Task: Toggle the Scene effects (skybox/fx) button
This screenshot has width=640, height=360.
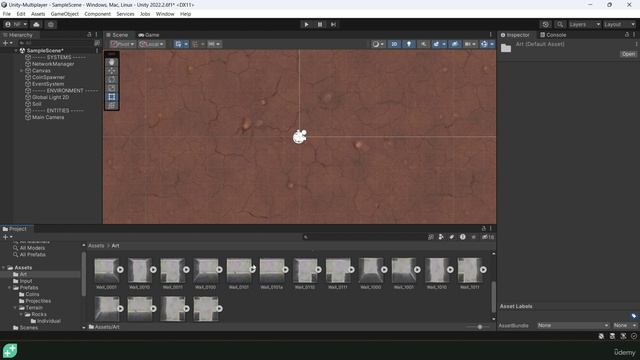Action: click(x=436, y=44)
